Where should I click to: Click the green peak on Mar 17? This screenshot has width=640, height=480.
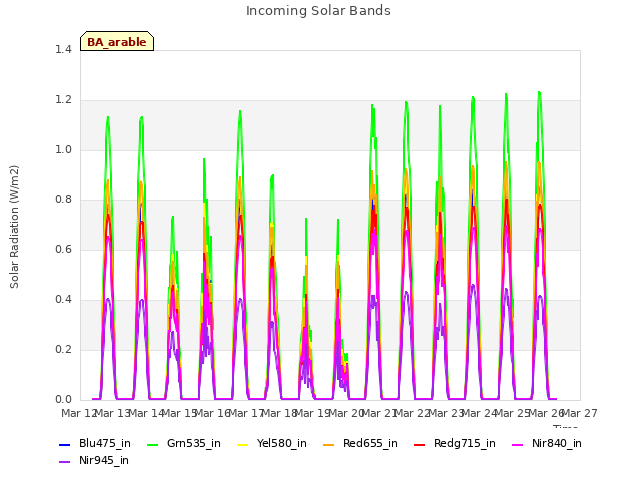[x=240, y=111]
